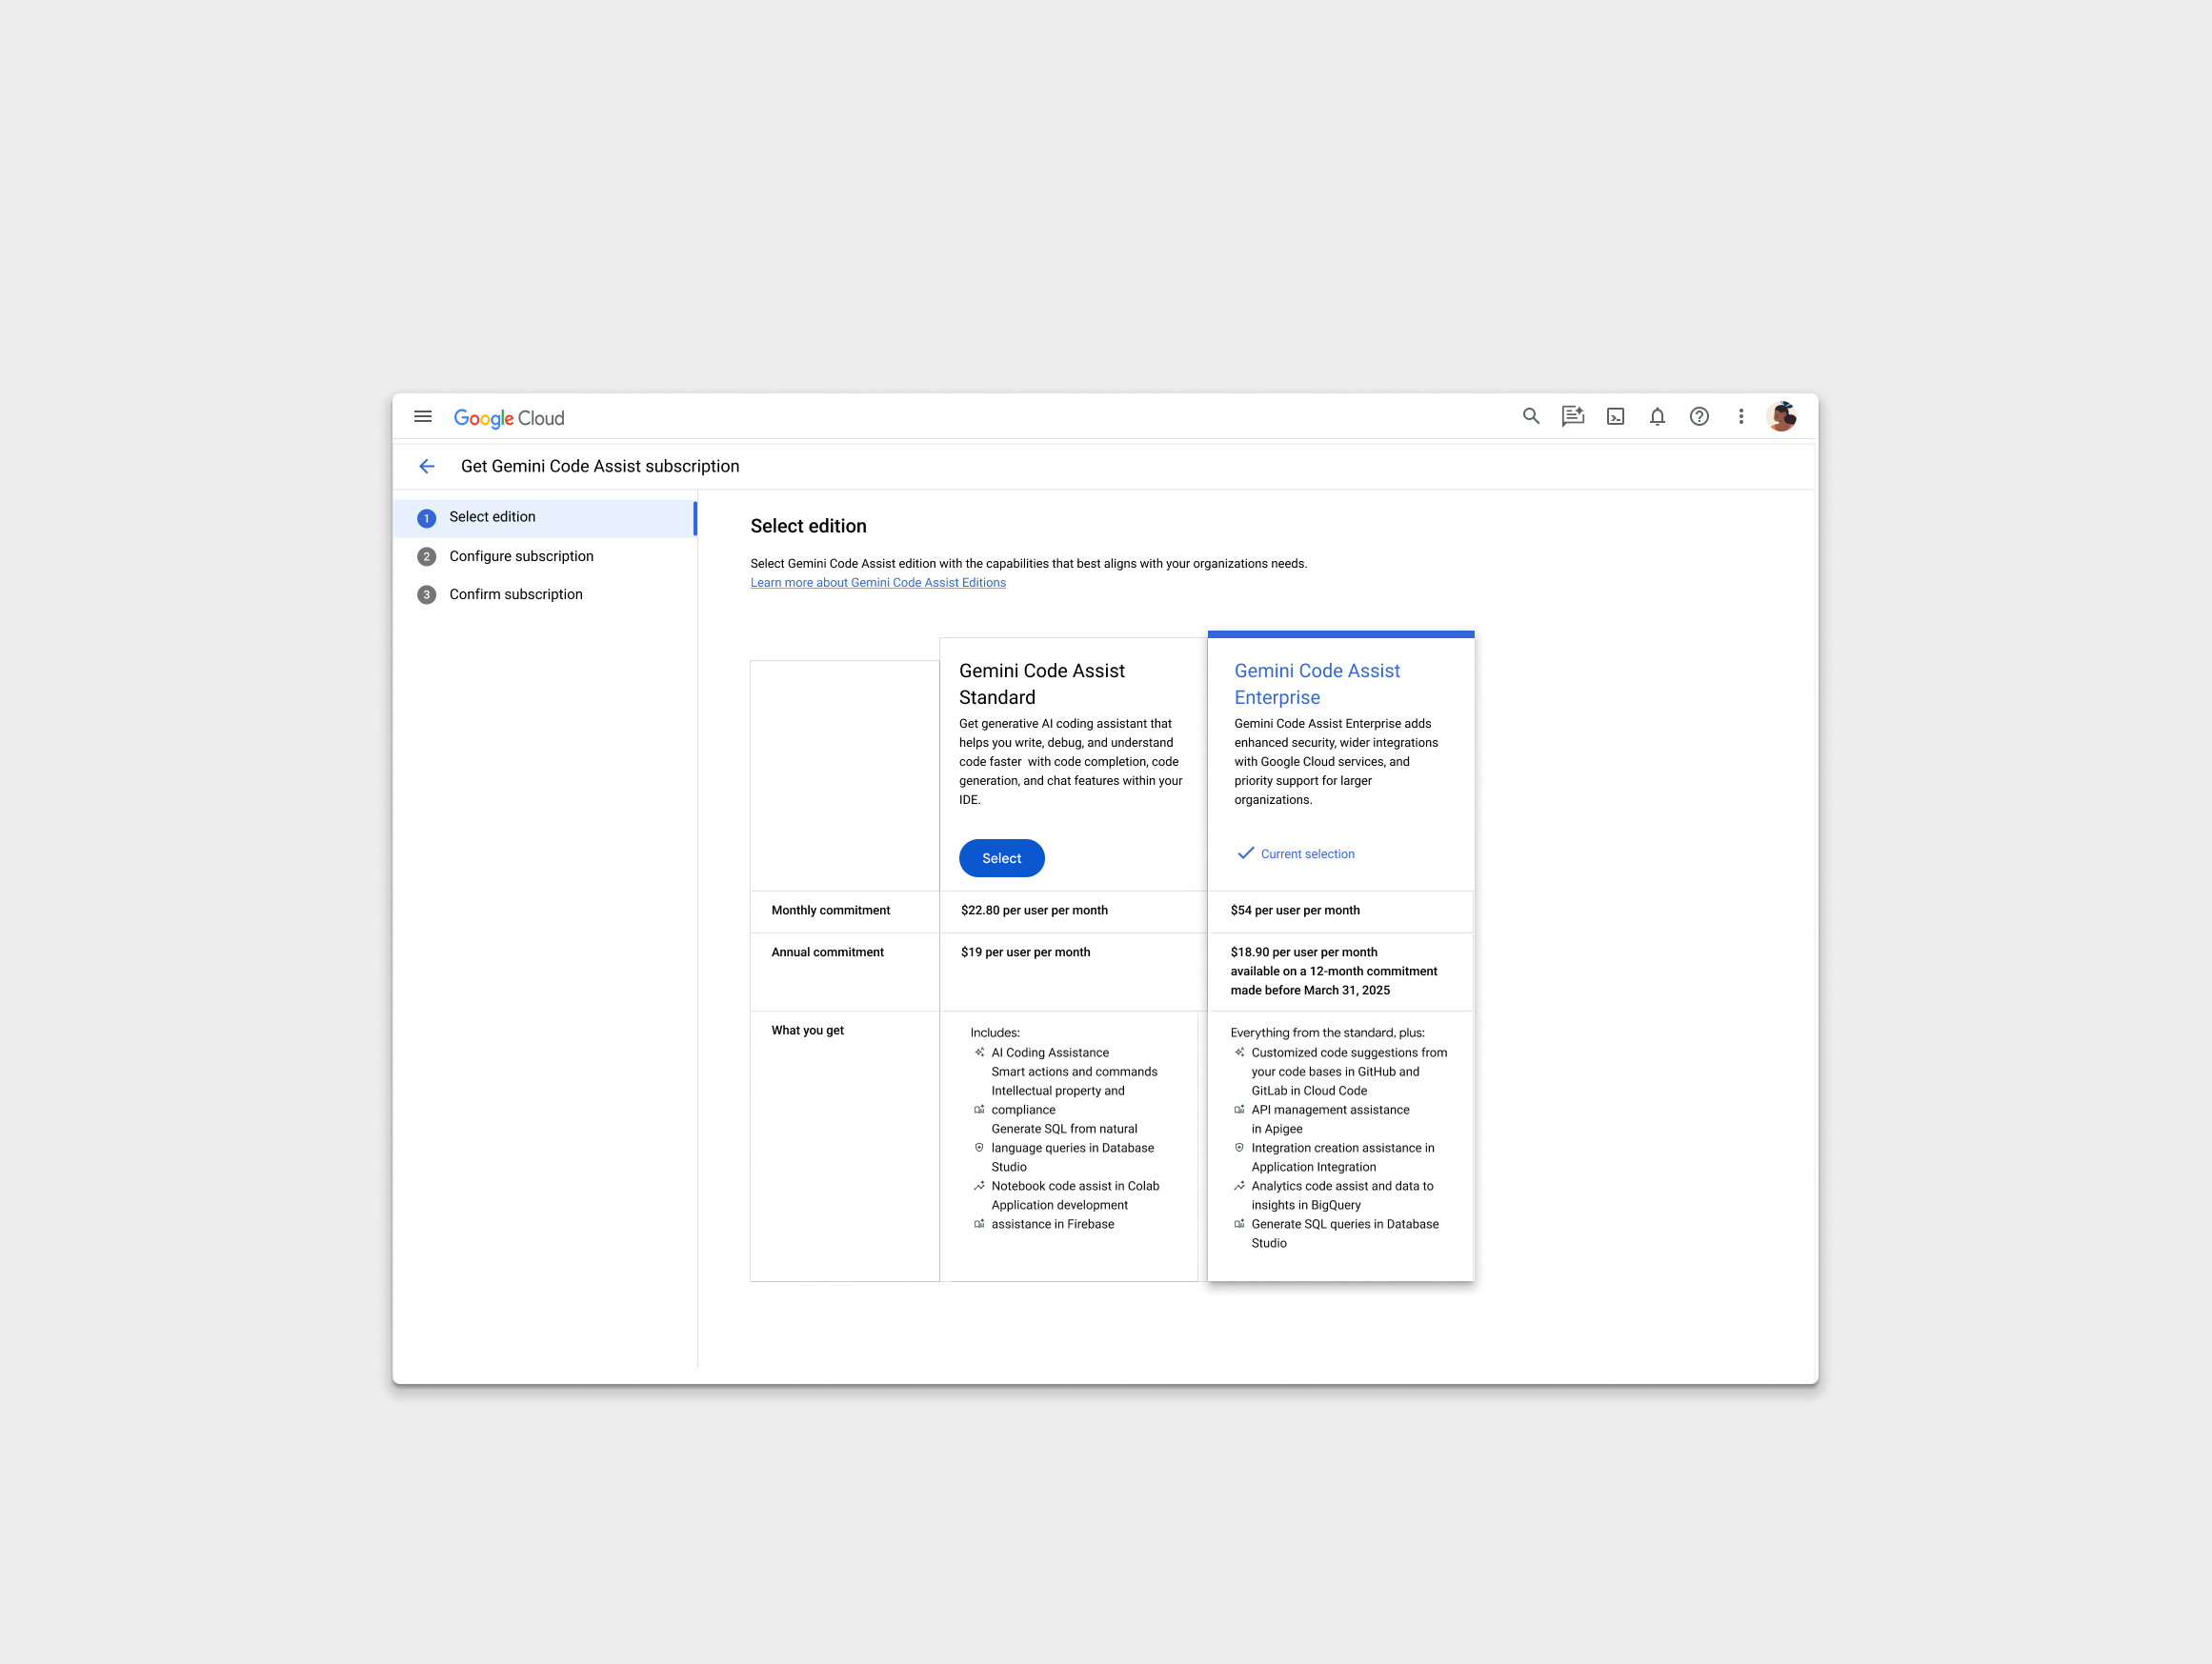Open Gemini chat assistant icon

coord(1573,416)
